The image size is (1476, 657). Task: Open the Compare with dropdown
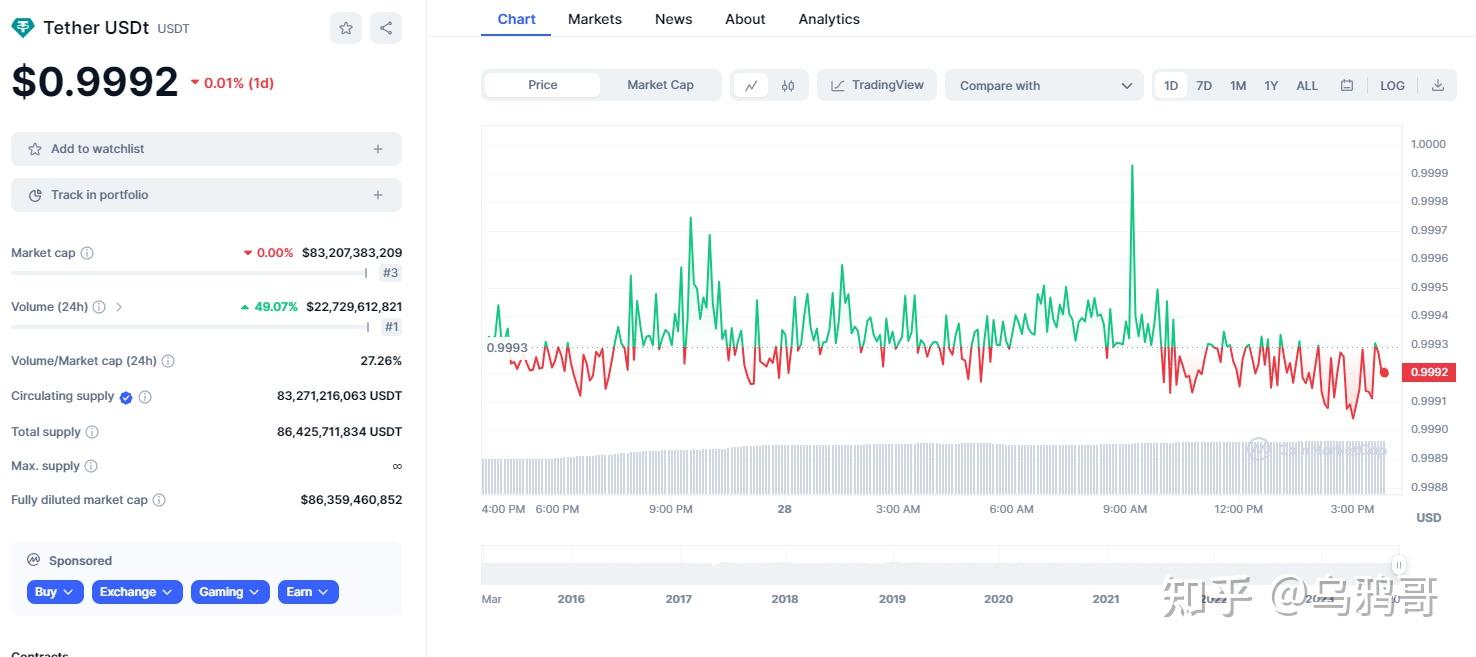click(1044, 86)
